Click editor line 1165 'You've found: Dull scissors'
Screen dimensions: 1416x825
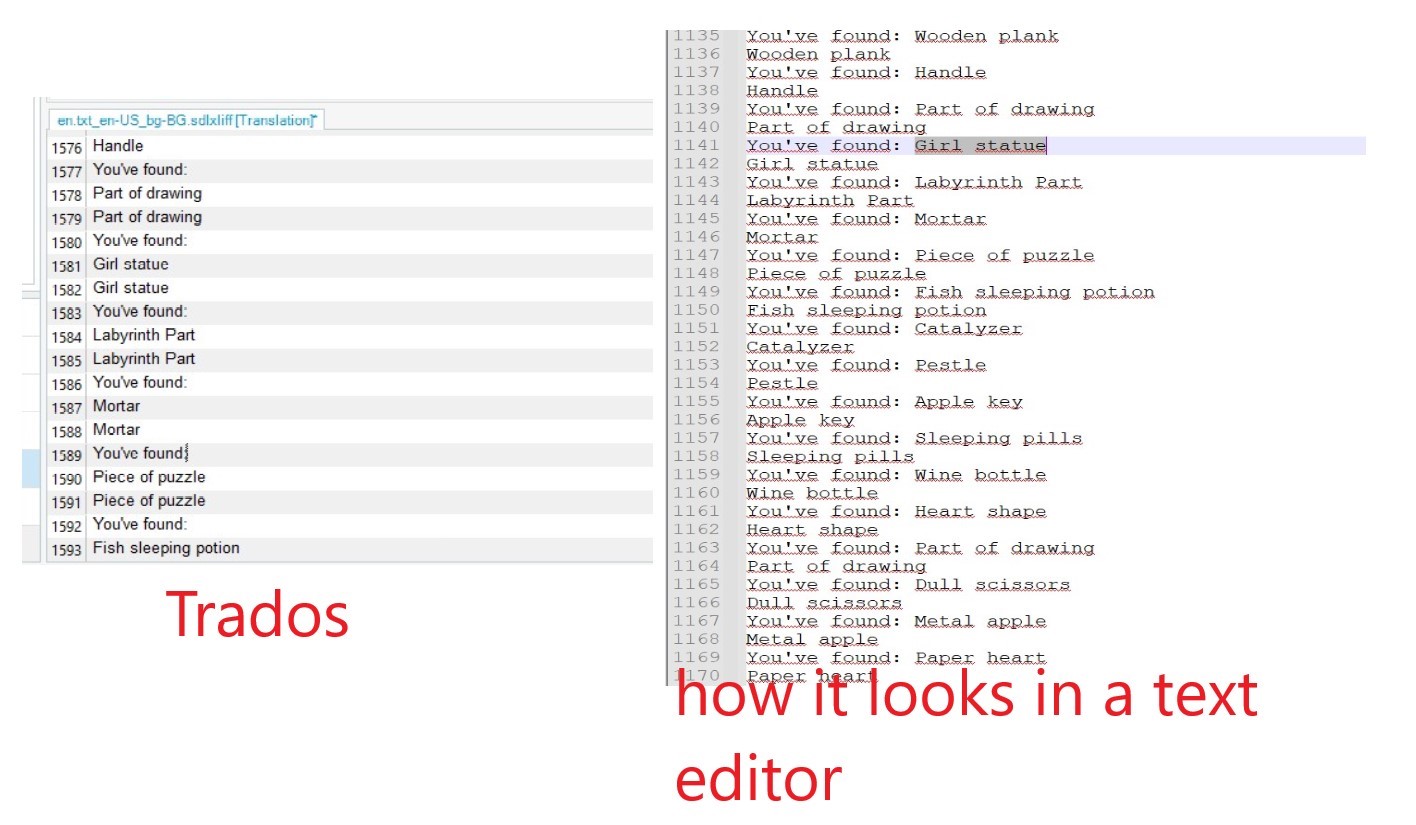pyautogui.click(x=908, y=584)
